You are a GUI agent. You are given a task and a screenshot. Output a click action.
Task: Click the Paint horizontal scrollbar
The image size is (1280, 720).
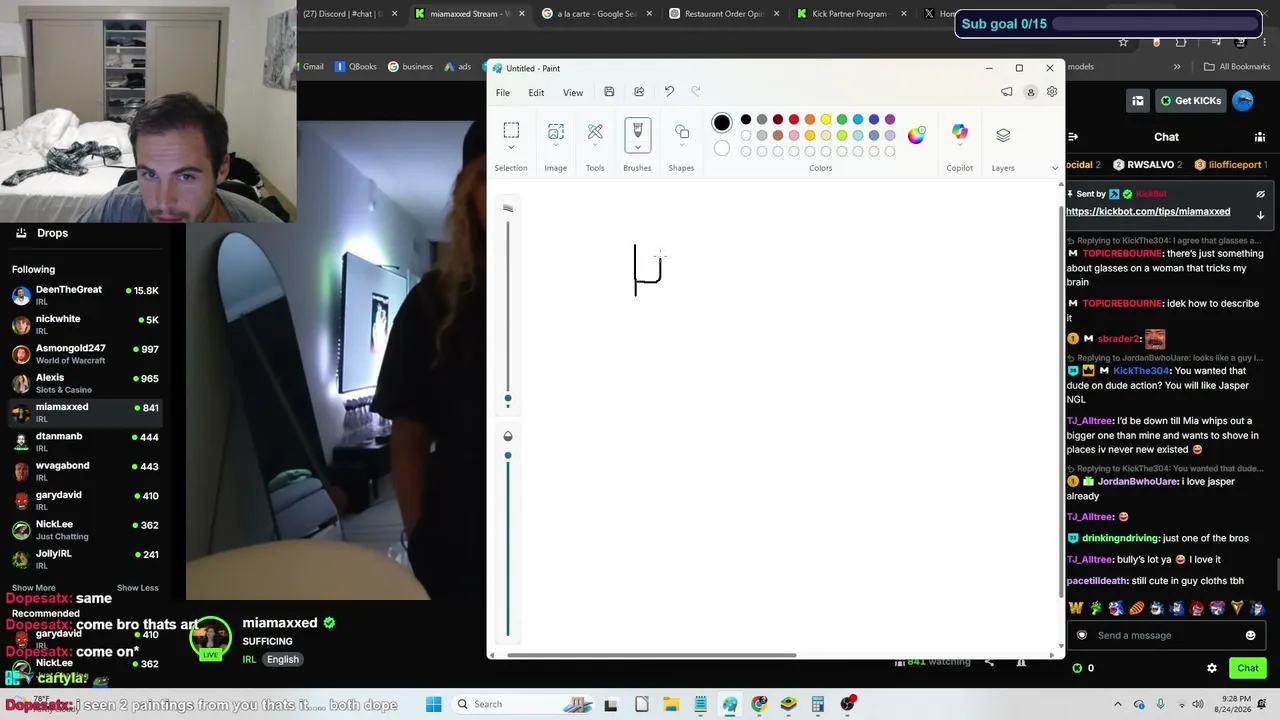pos(653,656)
